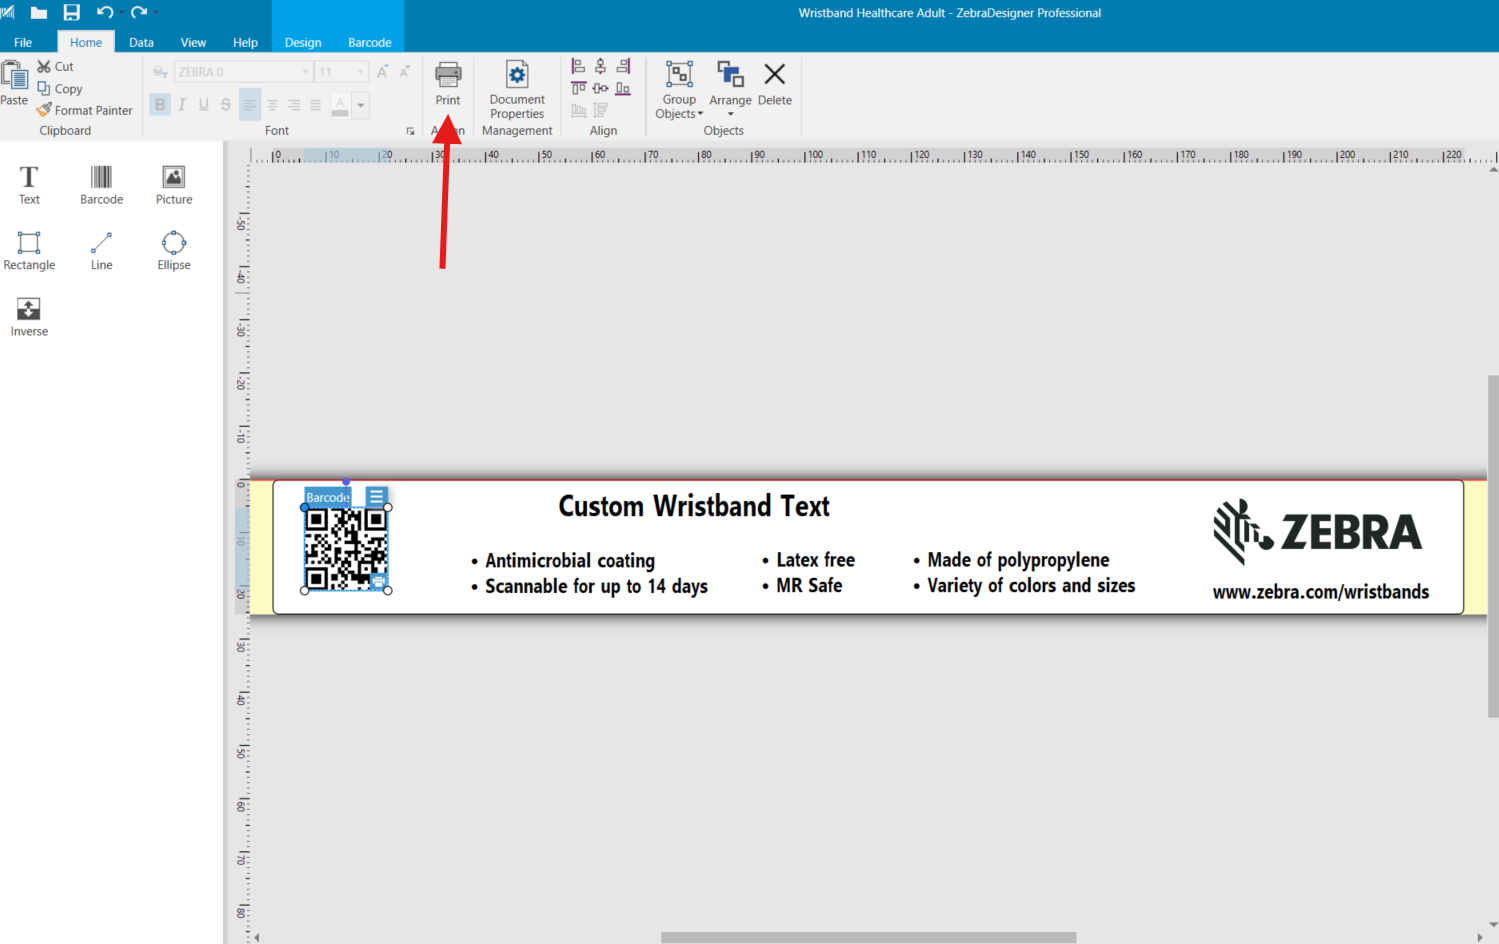Click the horizontal scrollbar at the bottom
This screenshot has width=1499, height=944.
point(868,937)
